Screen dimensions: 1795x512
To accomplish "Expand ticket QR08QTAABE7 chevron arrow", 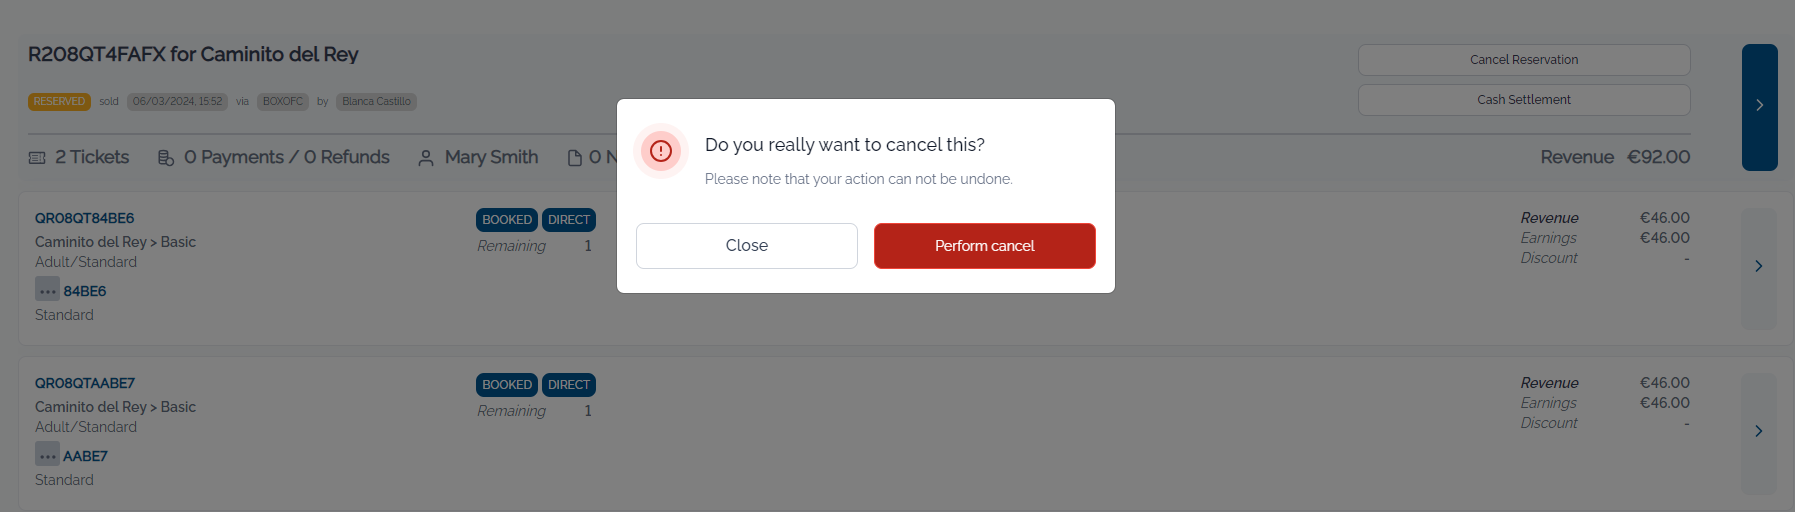I will tap(1759, 431).
